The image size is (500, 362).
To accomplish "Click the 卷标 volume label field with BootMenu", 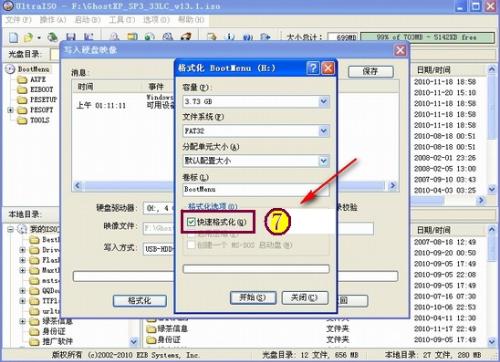I will point(256,189).
